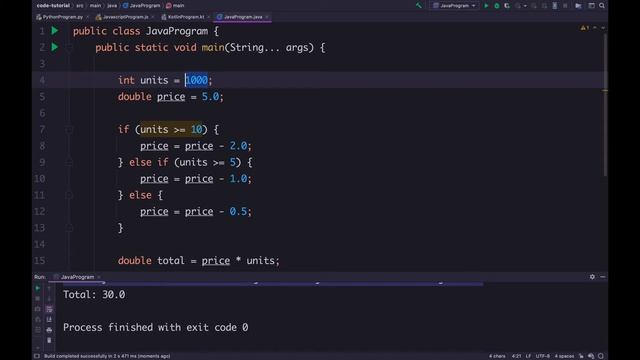Viewport: 640px width, 360px height.
Task: Open the Search Everywhere magnifier icon
Action: pyautogui.click(x=602, y=6)
